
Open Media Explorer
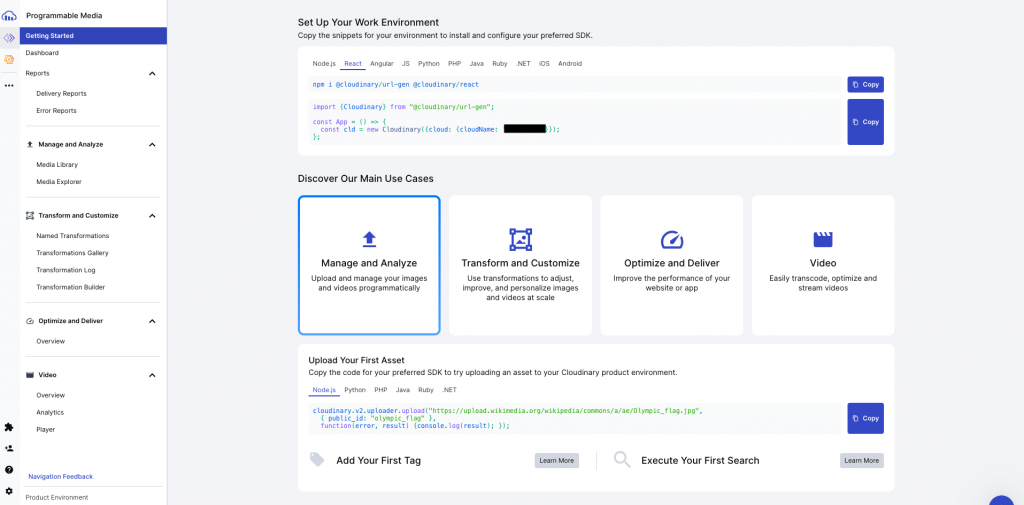click(59, 182)
